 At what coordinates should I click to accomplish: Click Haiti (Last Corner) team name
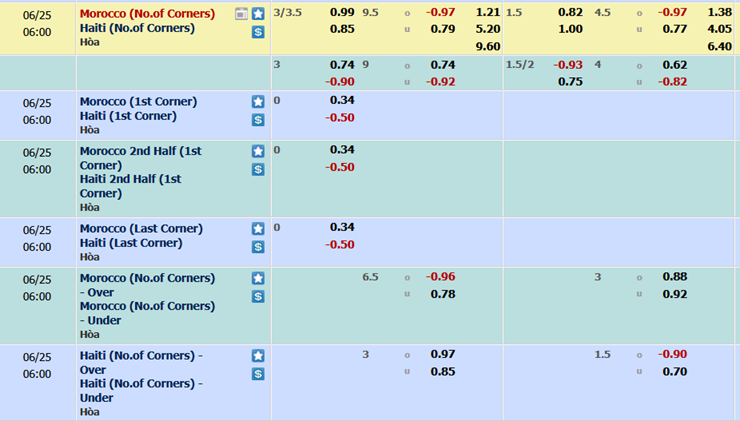131,243
